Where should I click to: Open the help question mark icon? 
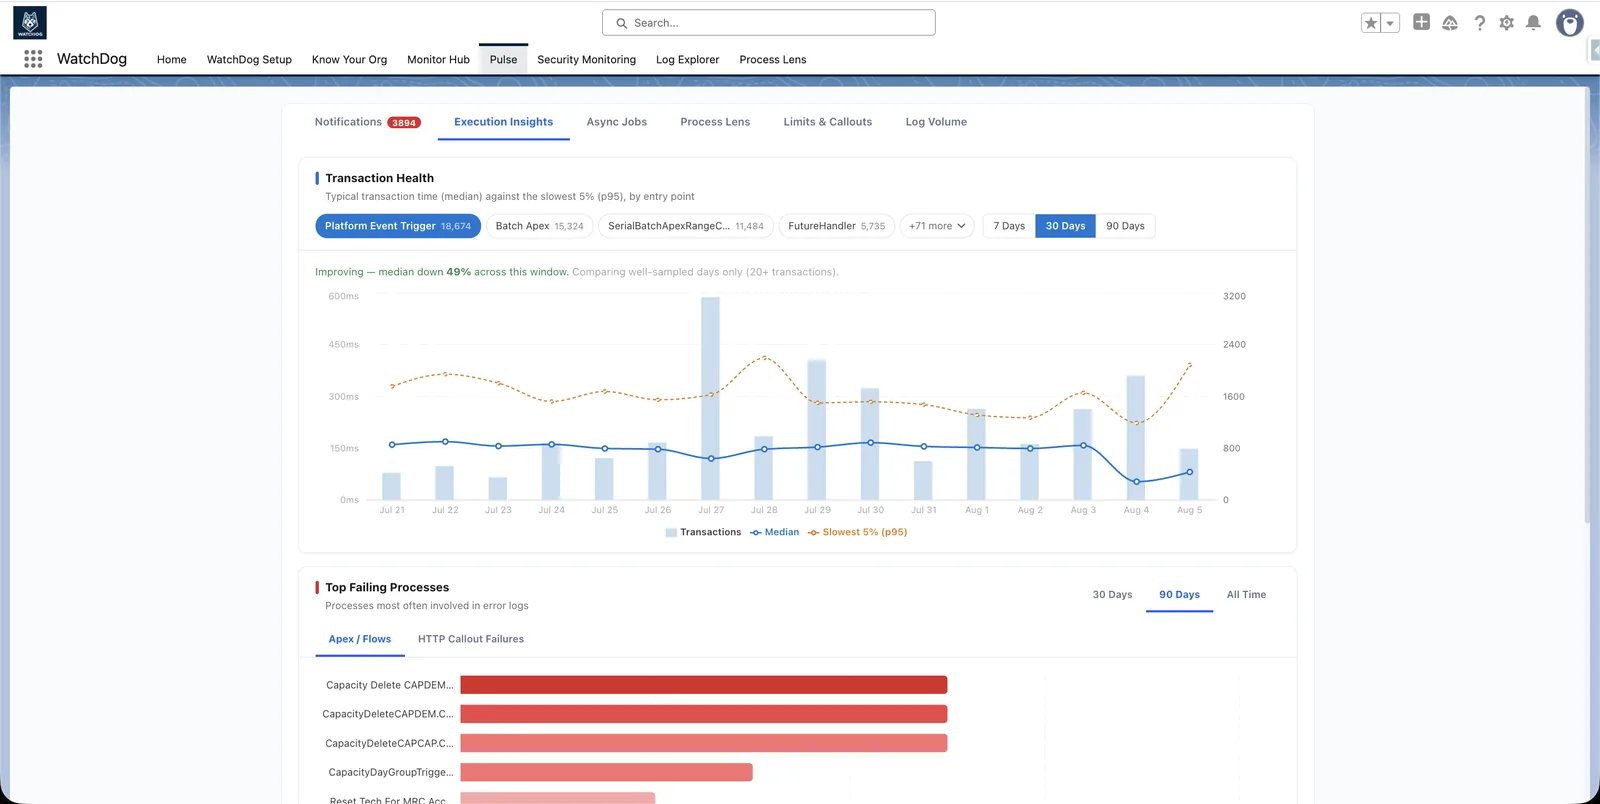point(1480,23)
